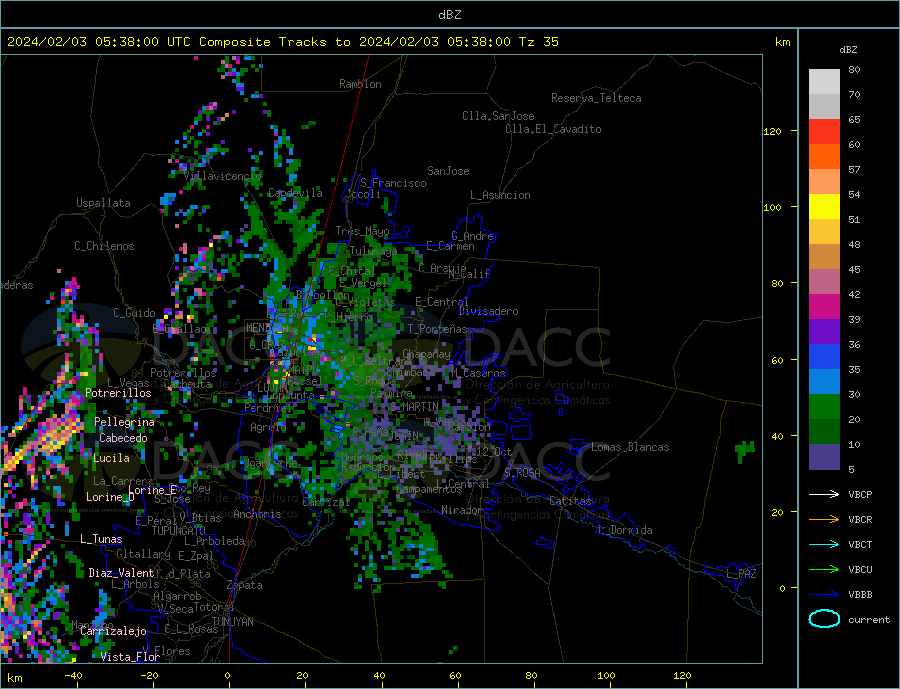
Task: Click the 'dBZ' title at top center
Action: (x=449, y=15)
